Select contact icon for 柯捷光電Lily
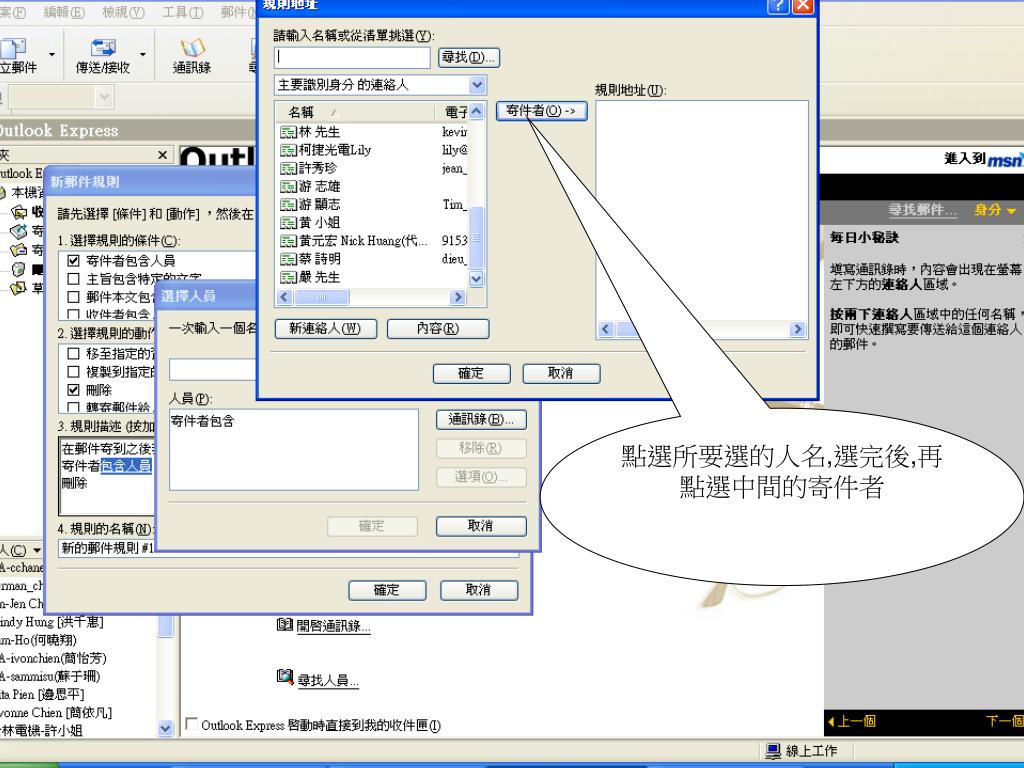Screen dimensions: 1024x768 click(288, 150)
